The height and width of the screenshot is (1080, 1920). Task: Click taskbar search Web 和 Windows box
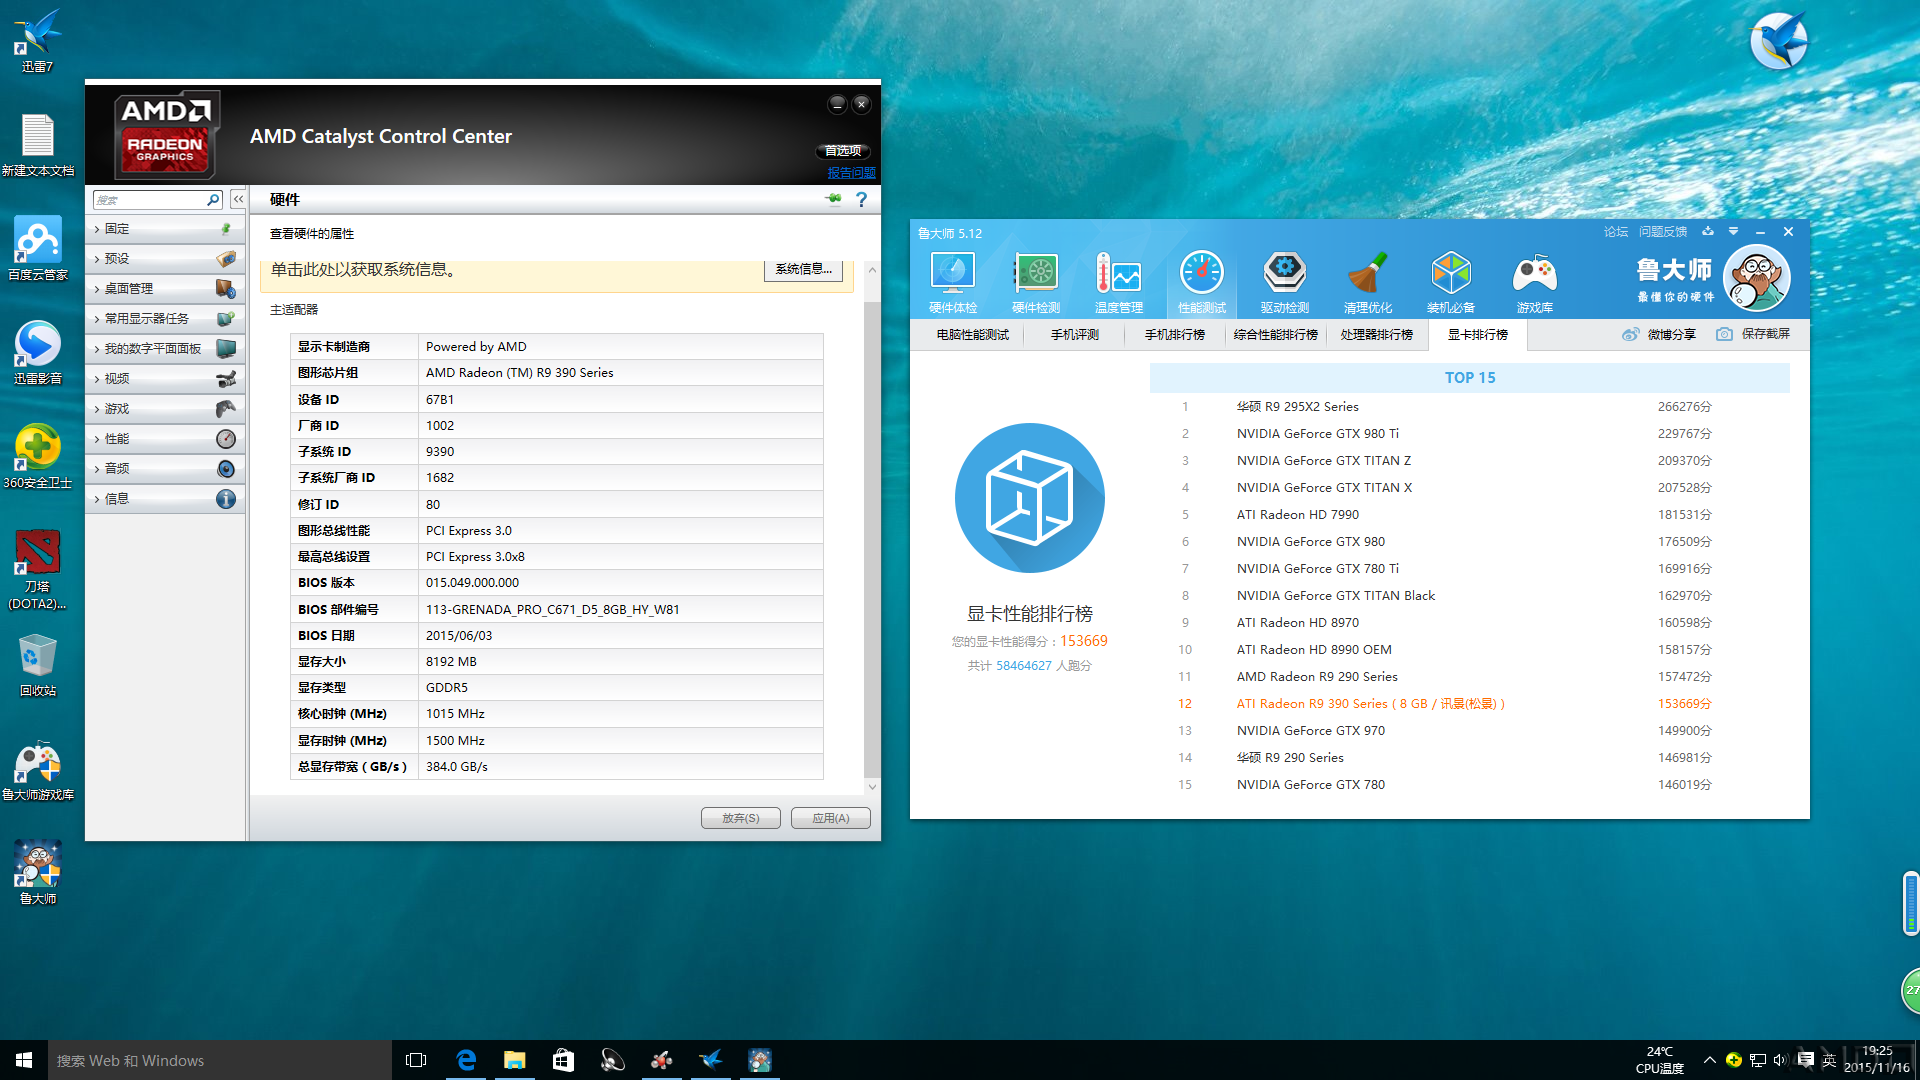pyautogui.click(x=220, y=1060)
